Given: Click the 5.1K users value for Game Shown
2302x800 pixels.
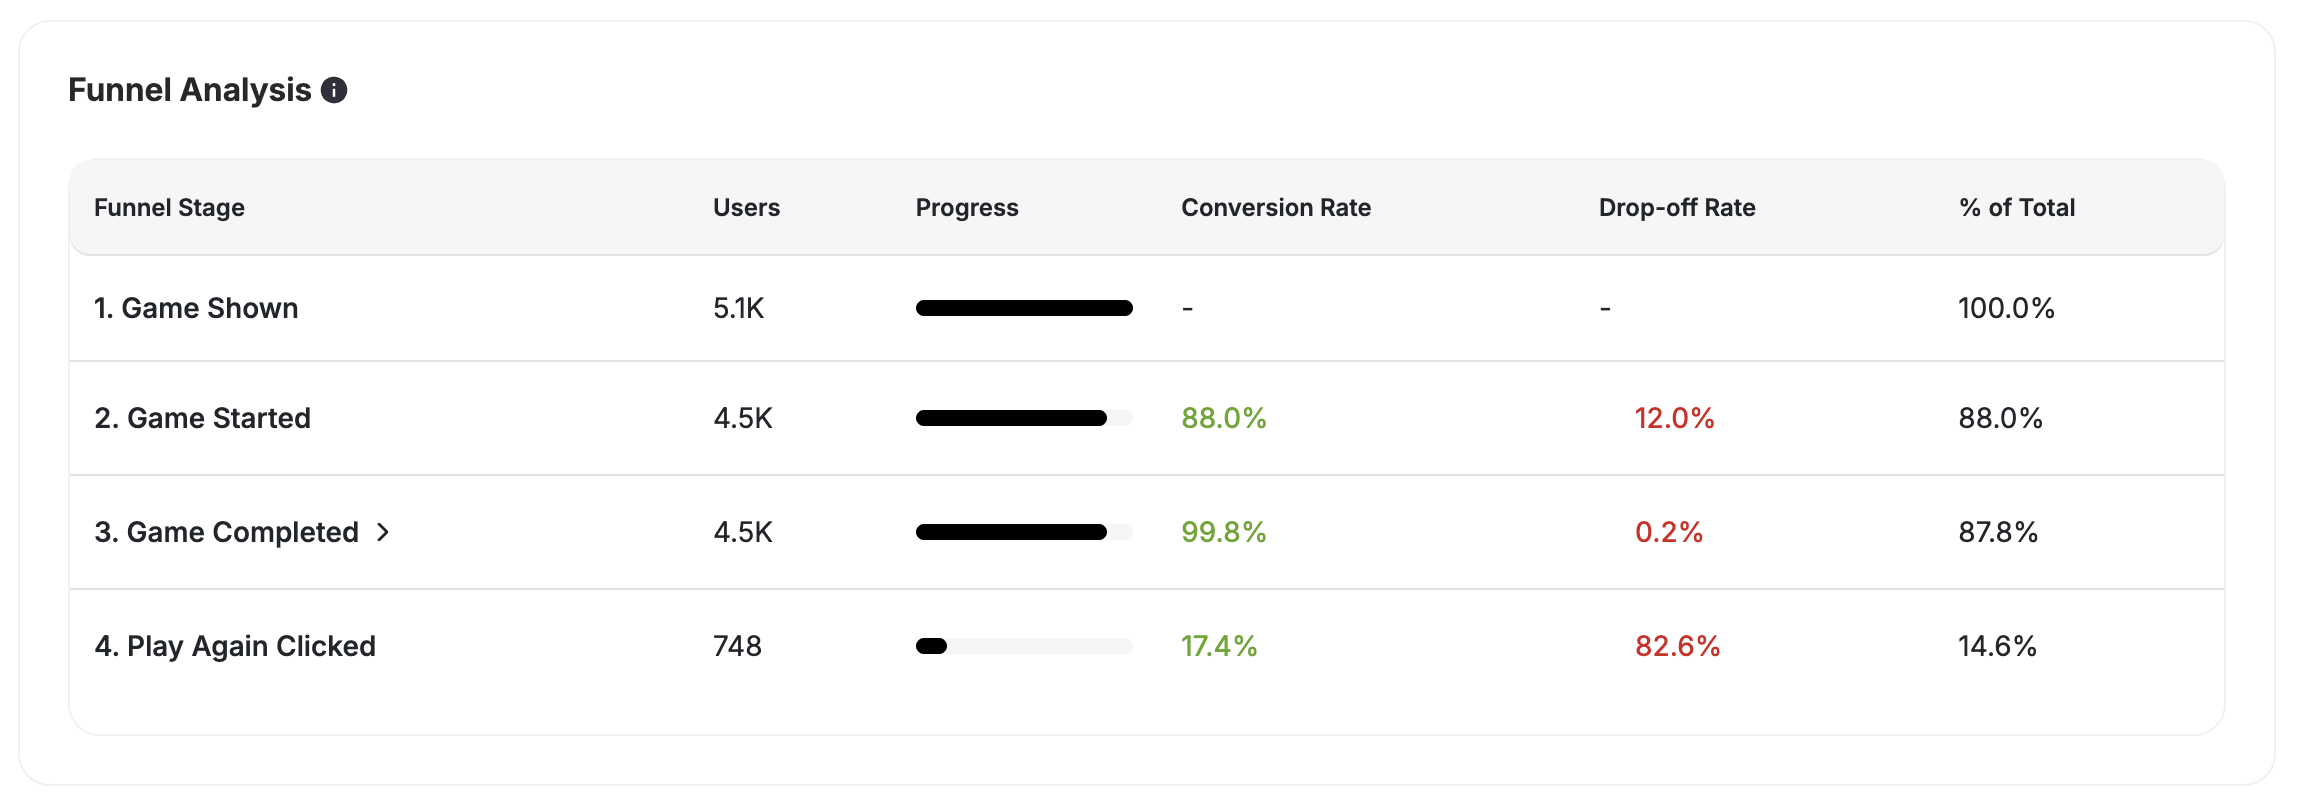Looking at the screenshot, I should click(737, 308).
